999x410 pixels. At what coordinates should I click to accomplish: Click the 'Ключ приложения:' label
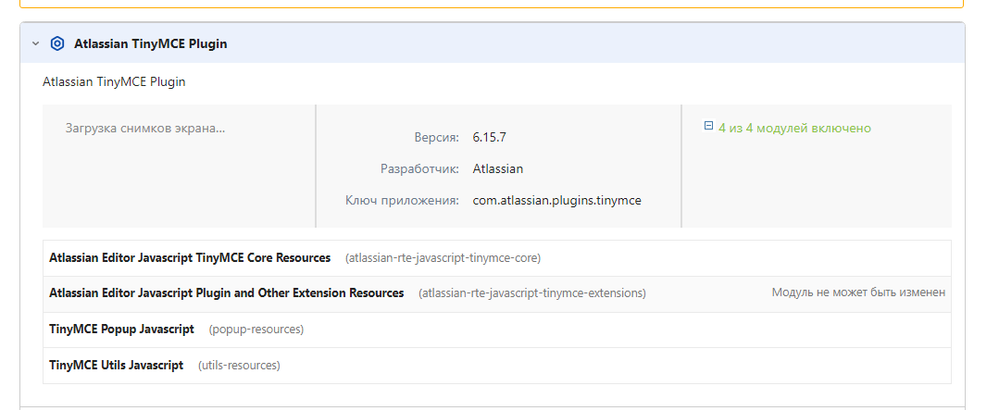click(402, 201)
